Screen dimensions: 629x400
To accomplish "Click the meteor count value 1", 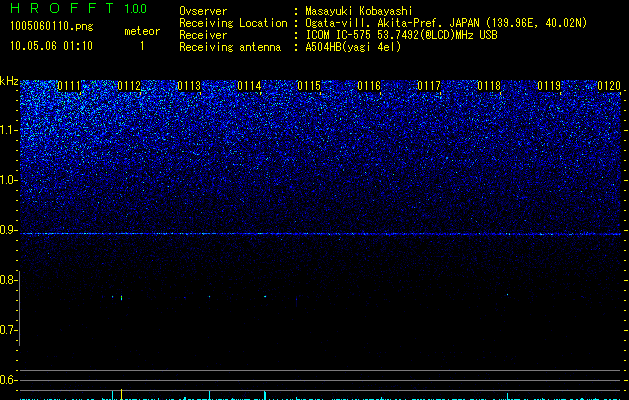I will tap(142, 46).
